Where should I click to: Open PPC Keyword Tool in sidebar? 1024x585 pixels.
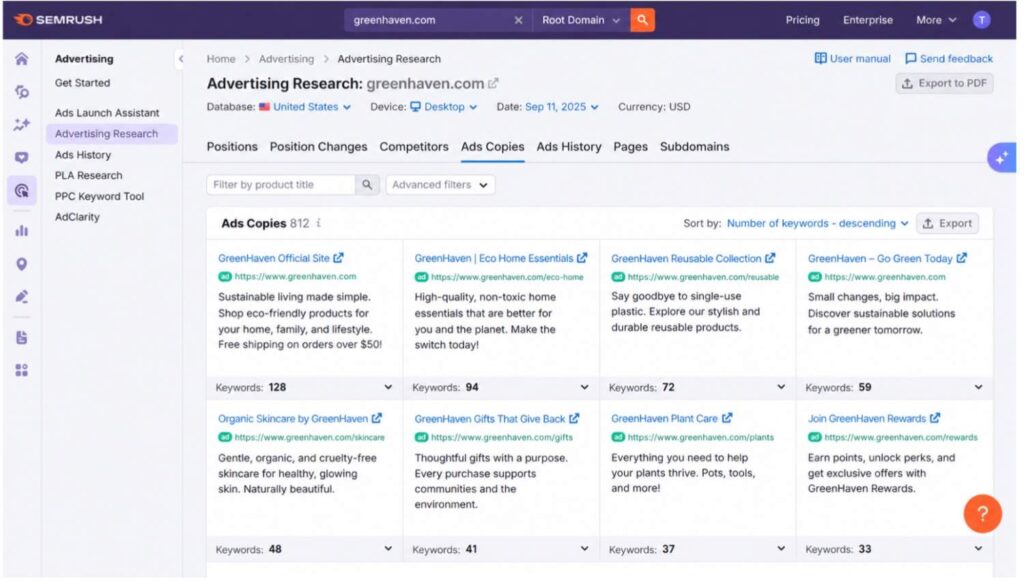99,197
